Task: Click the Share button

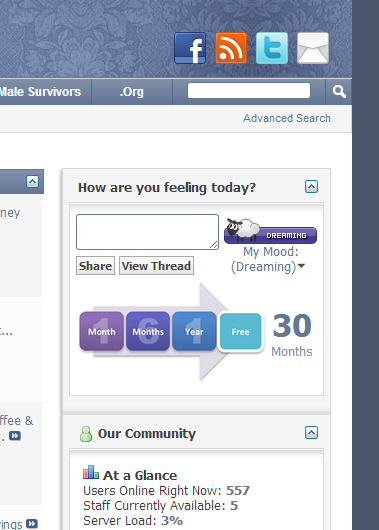Action: pyautogui.click(x=95, y=266)
